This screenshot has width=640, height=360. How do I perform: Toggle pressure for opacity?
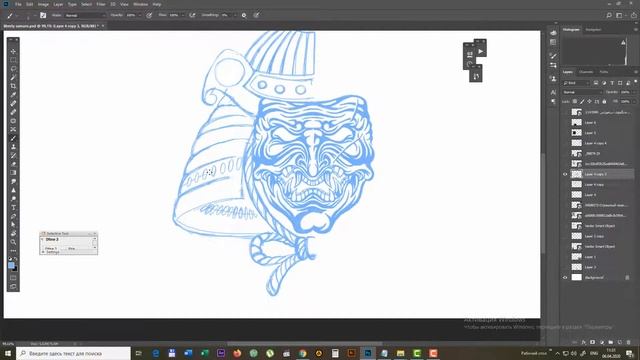(x=149, y=15)
